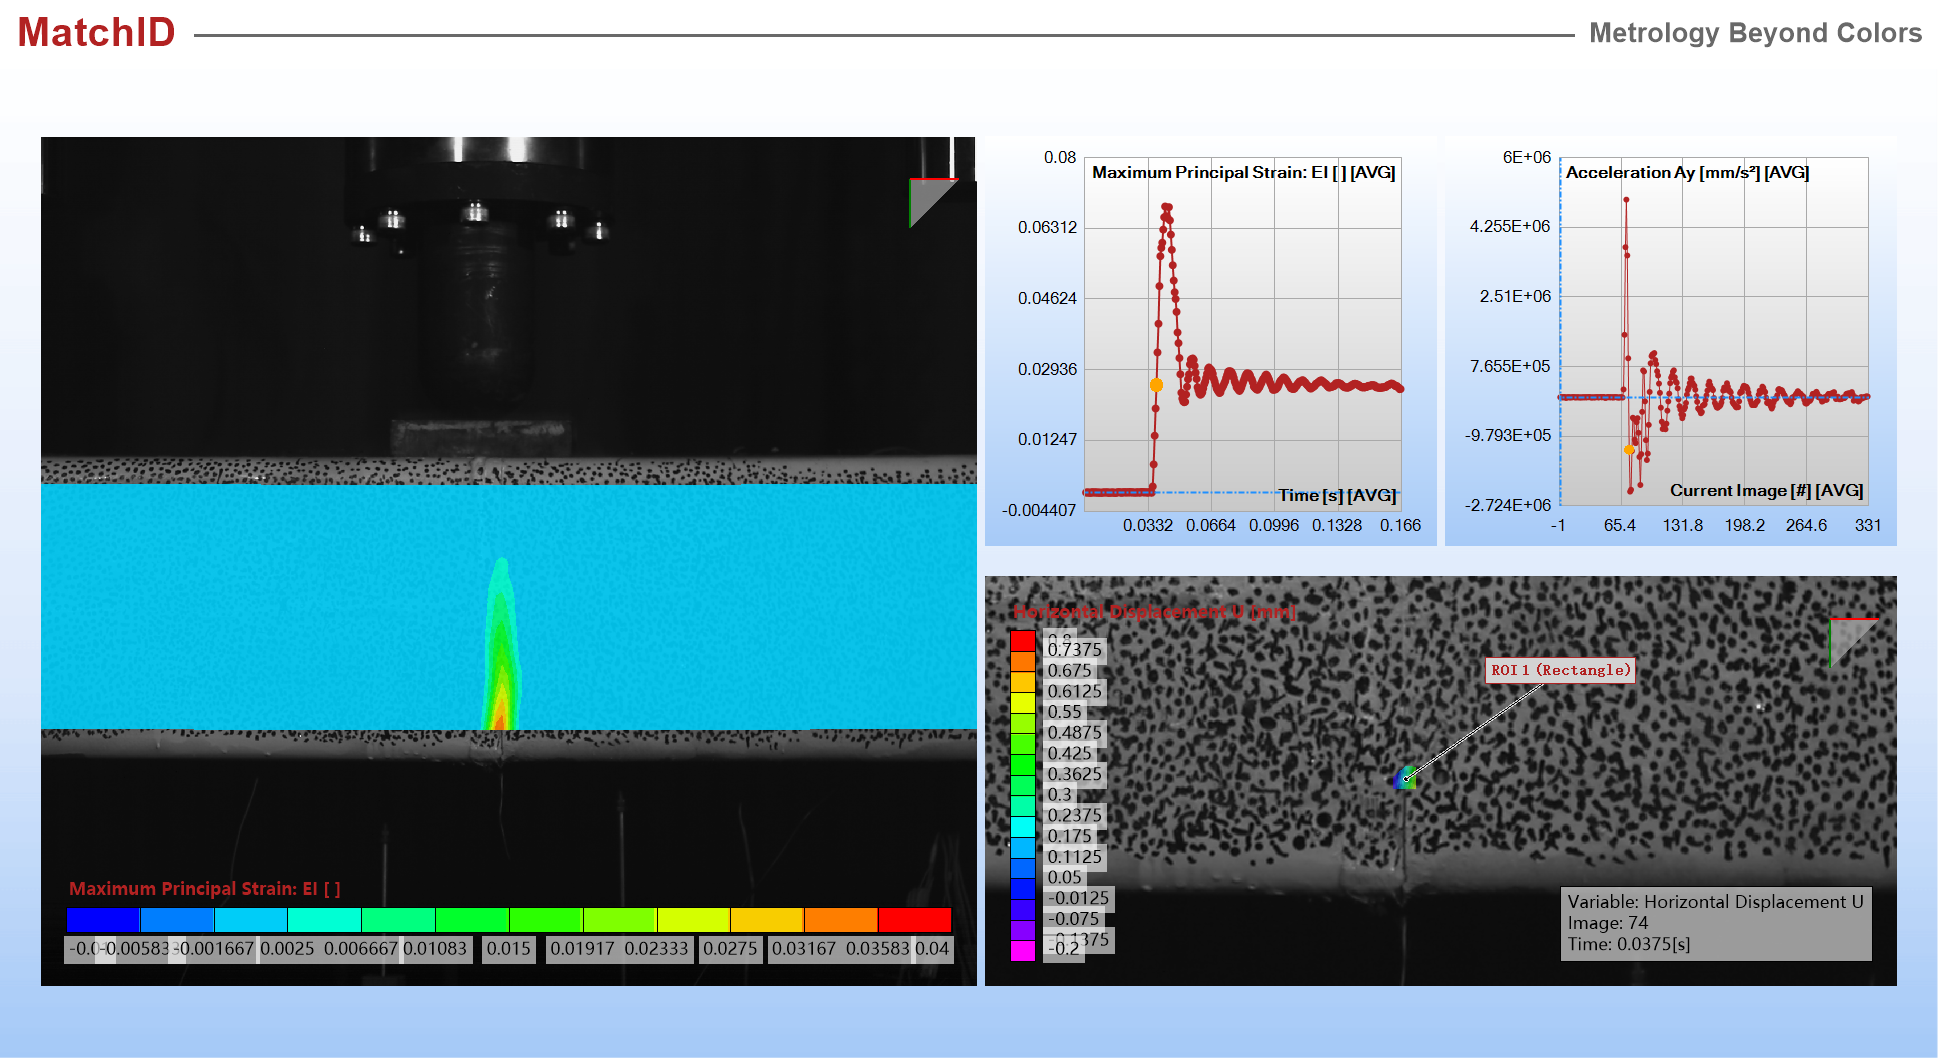Click the colored ROI spot in the displacement image
The height and width of the screenshot is (1058, 1938).
(1405, 778)
